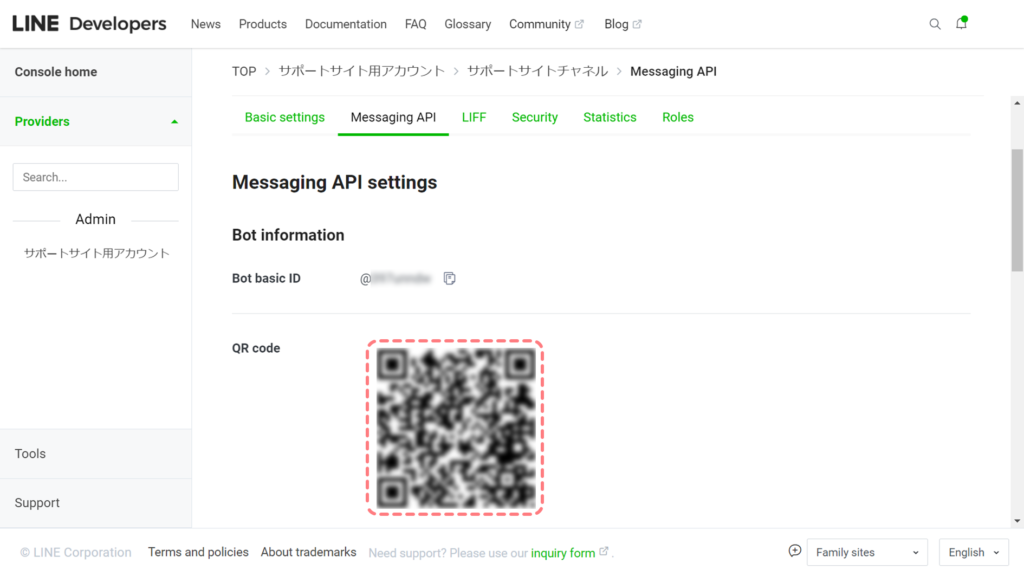Switch to the Basic settings tab
1024x576 pixels.
pyautogui.click(x=285, y=118)
